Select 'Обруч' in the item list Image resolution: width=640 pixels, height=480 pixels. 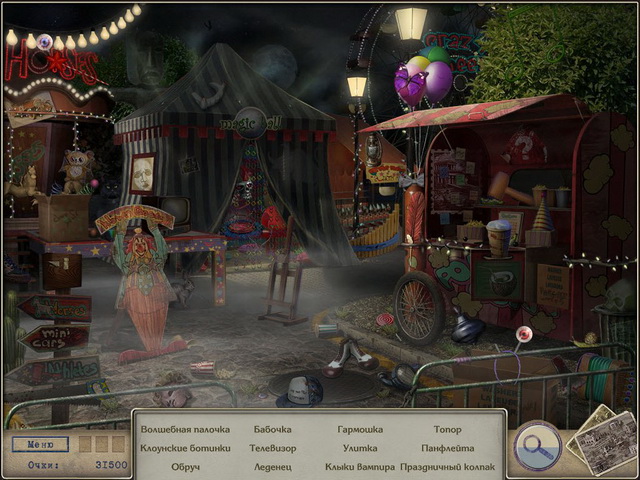coord(185,467)
